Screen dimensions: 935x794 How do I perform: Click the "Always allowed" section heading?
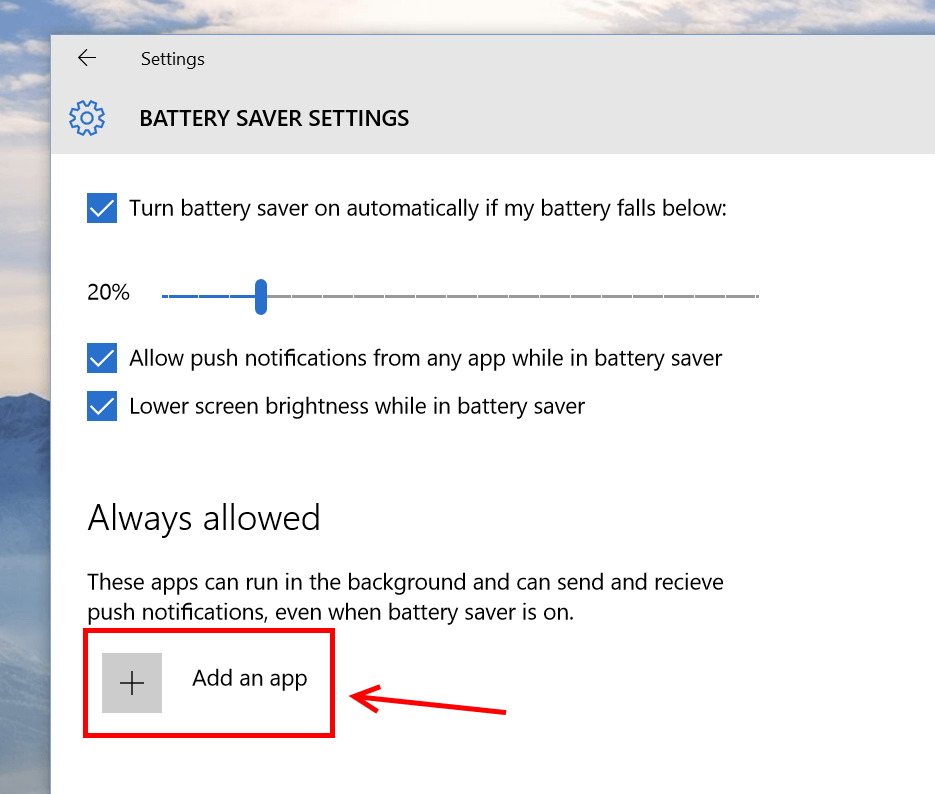204,518
